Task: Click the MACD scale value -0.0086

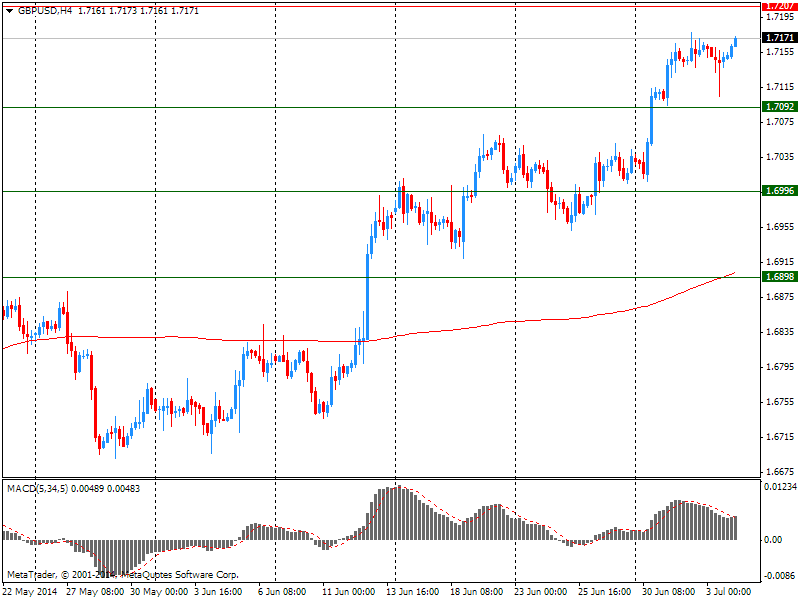Action: pyautogui.click(x=781, y=576)
